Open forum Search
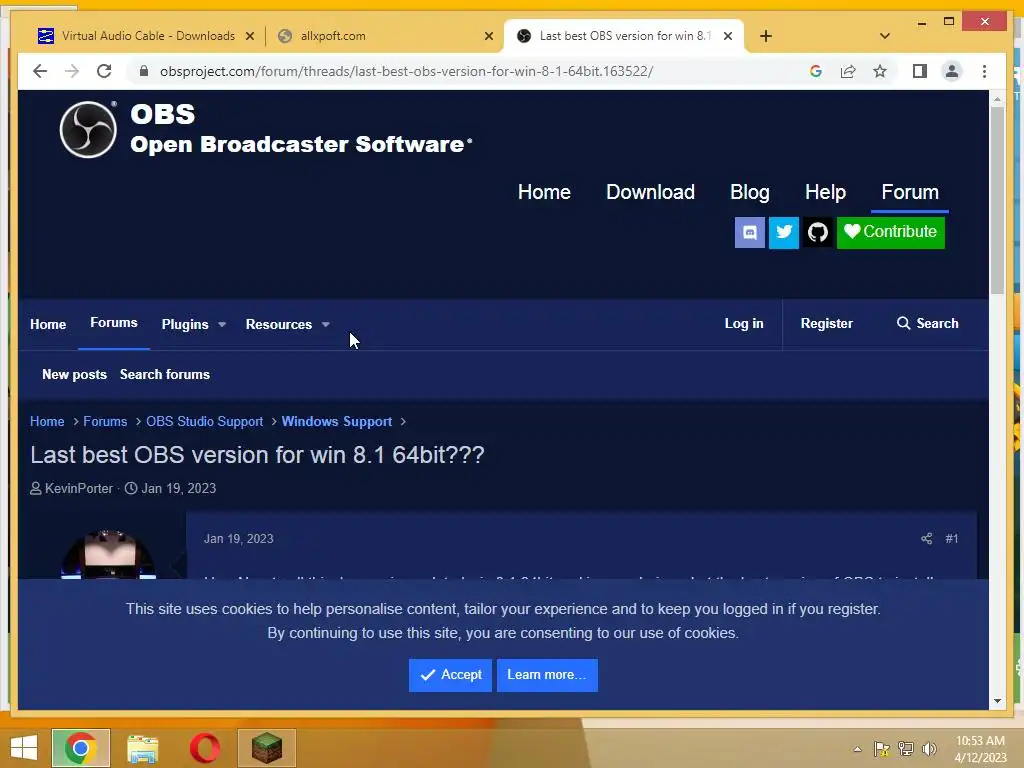The width and height of the screenshot is (1024, 768). click(927, 323)
